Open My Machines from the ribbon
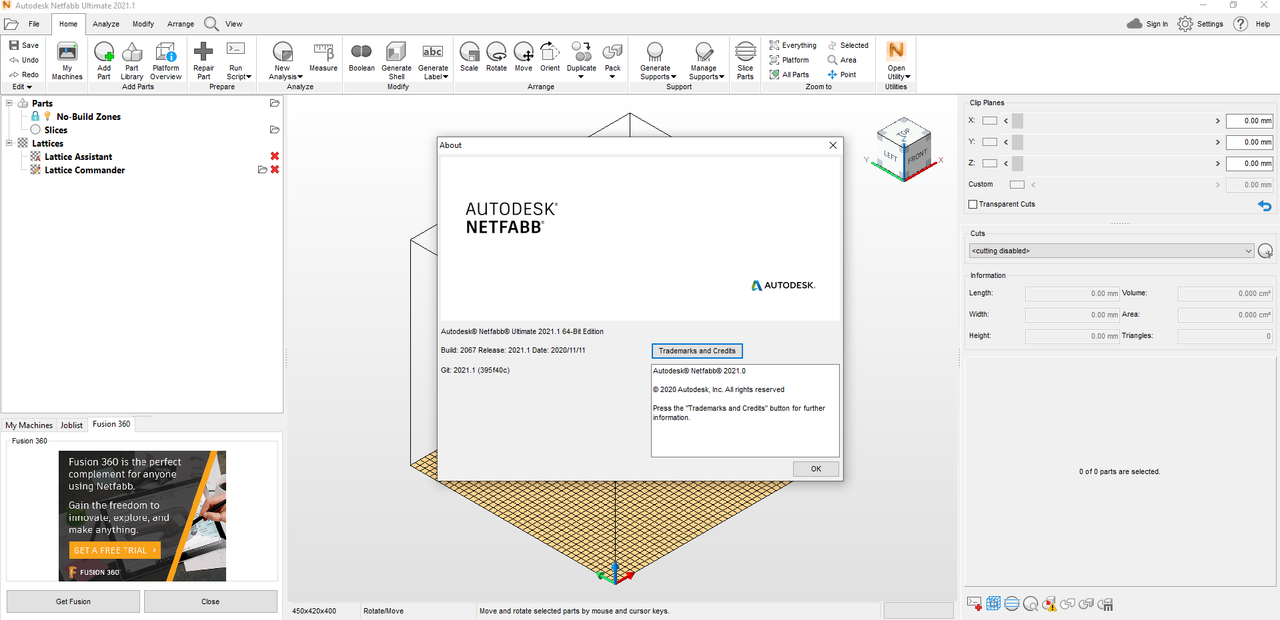1280x620 pixels. tap(67, 60)
